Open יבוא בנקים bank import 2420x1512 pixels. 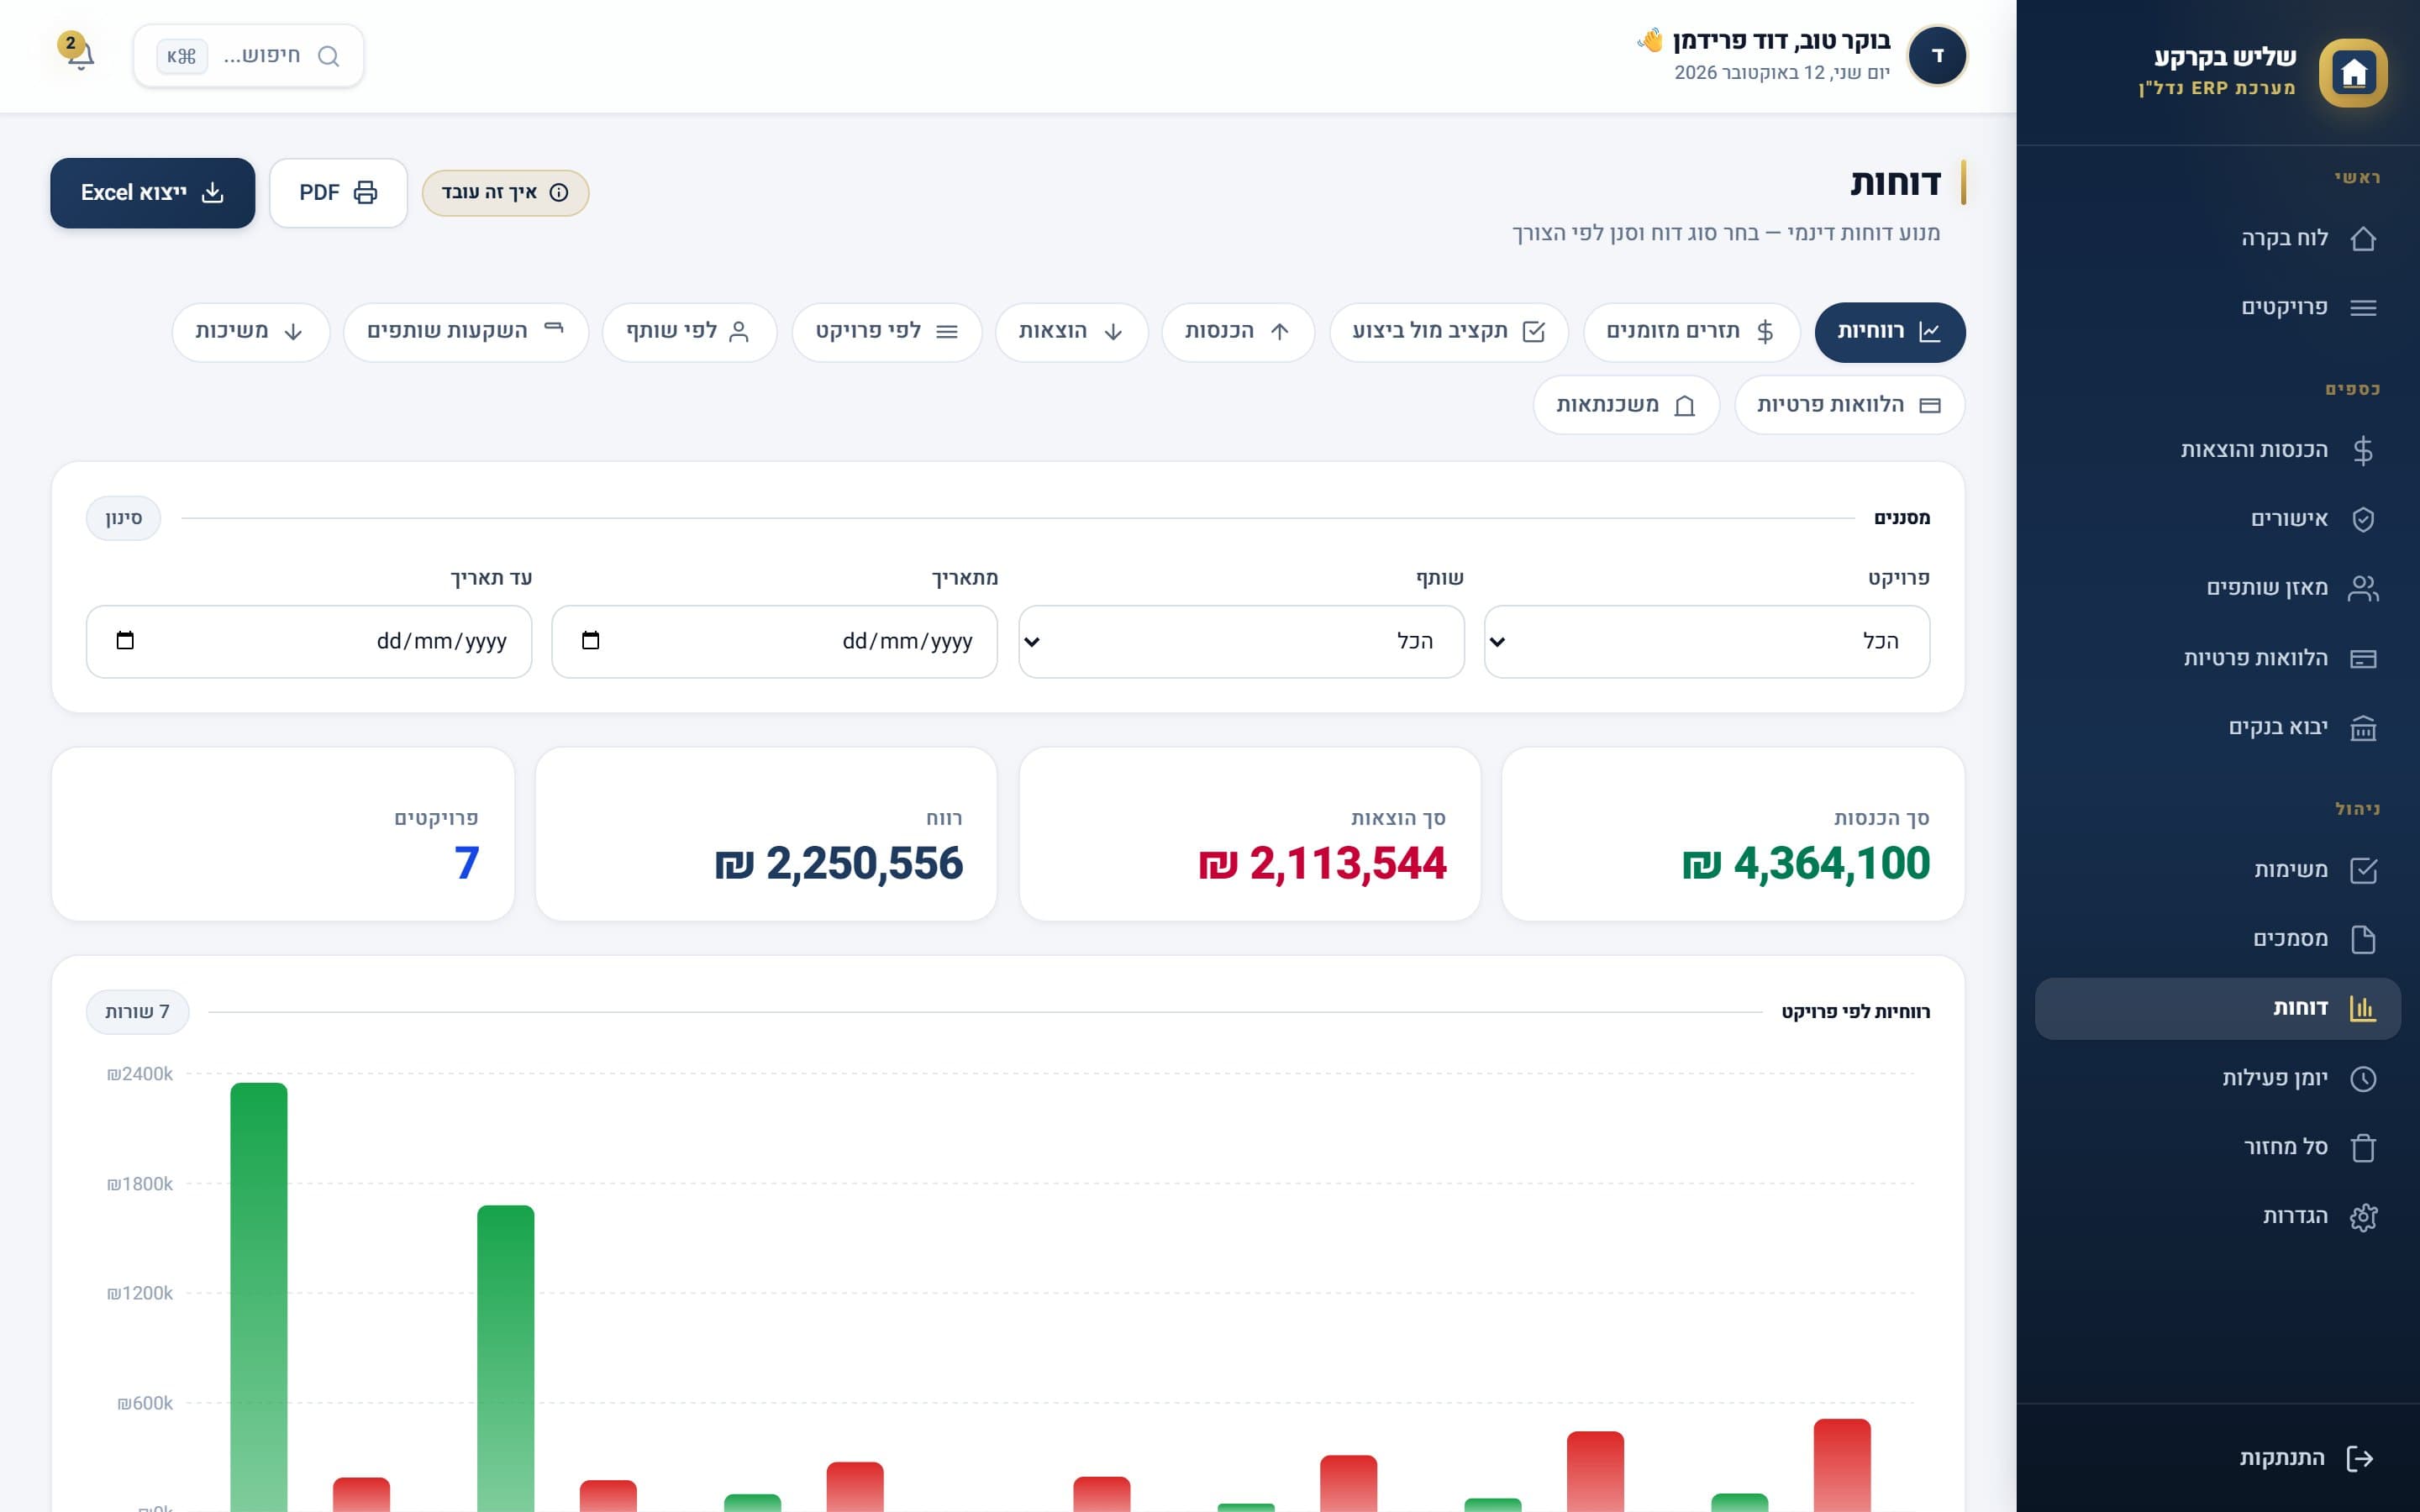tap(2218, 727)
